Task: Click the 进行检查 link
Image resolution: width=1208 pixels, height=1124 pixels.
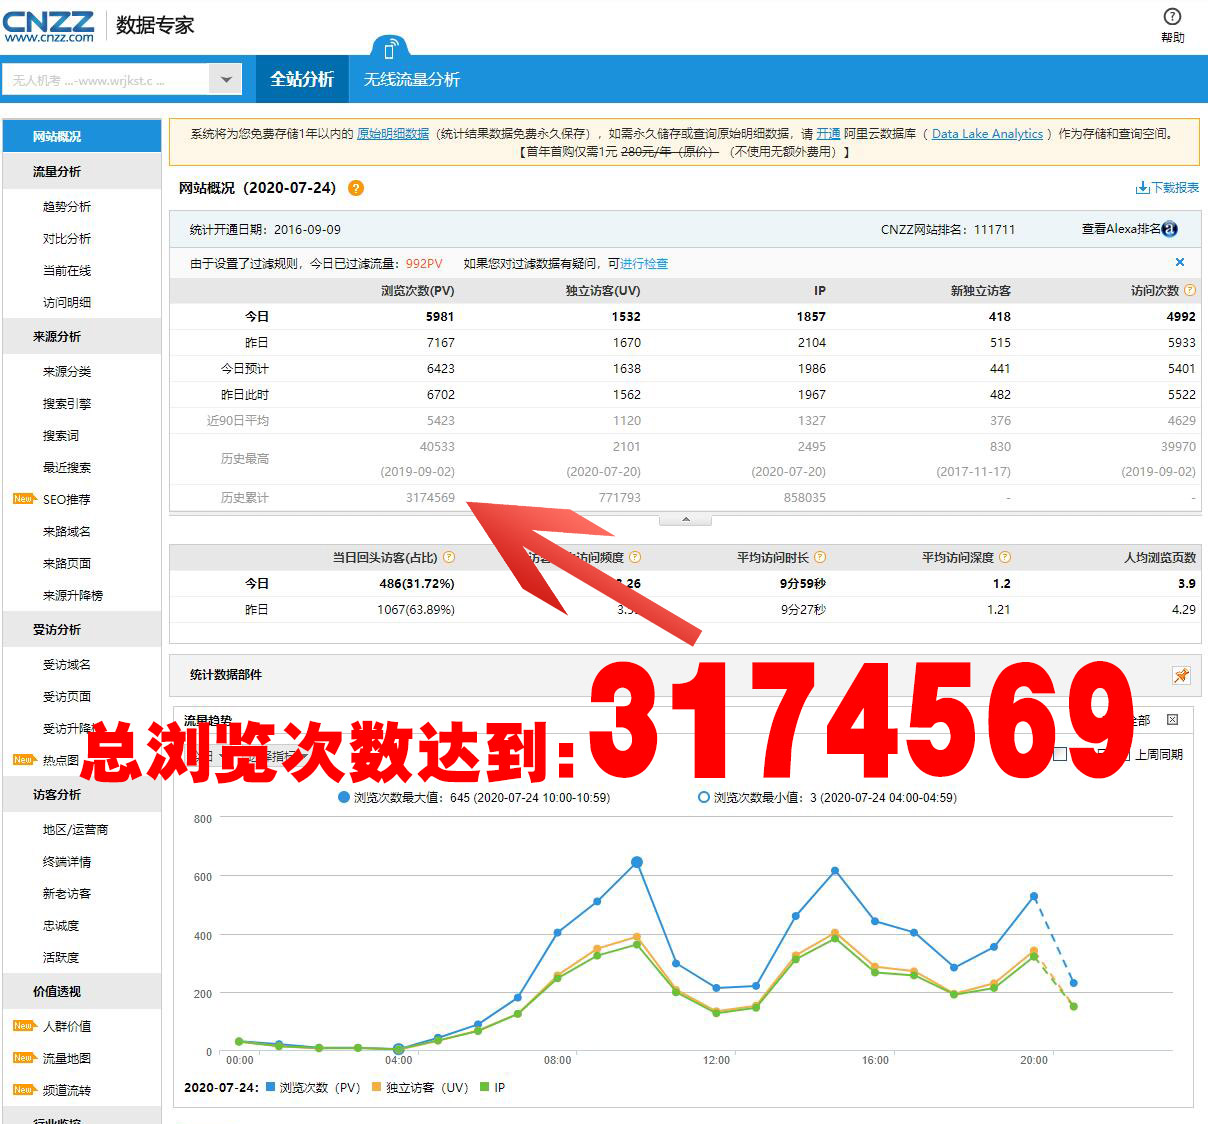Action: click(644, 264)
